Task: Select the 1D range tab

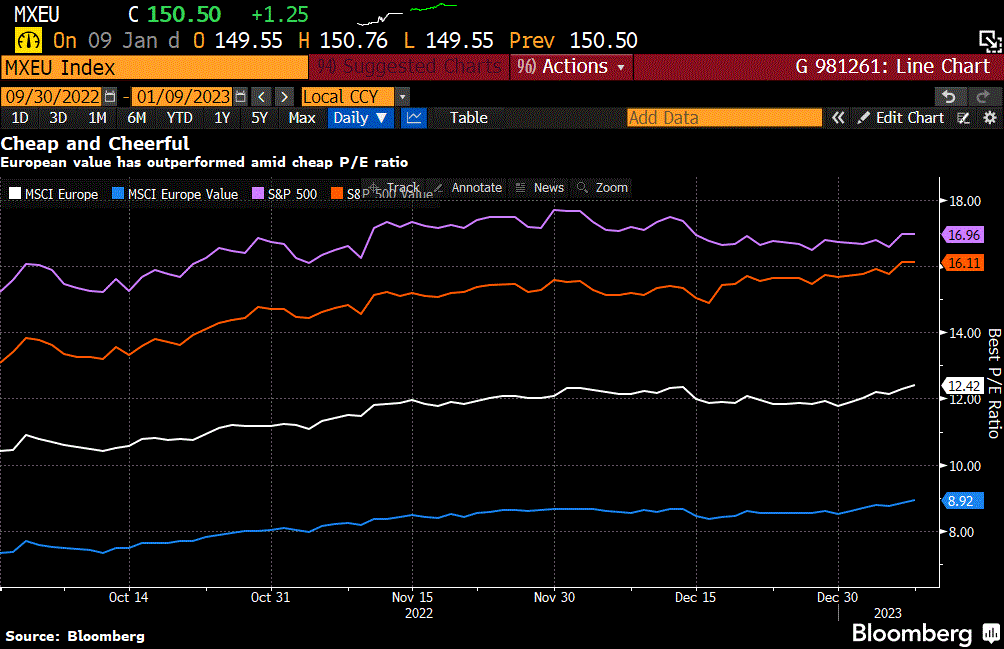Action: point(20,118)
